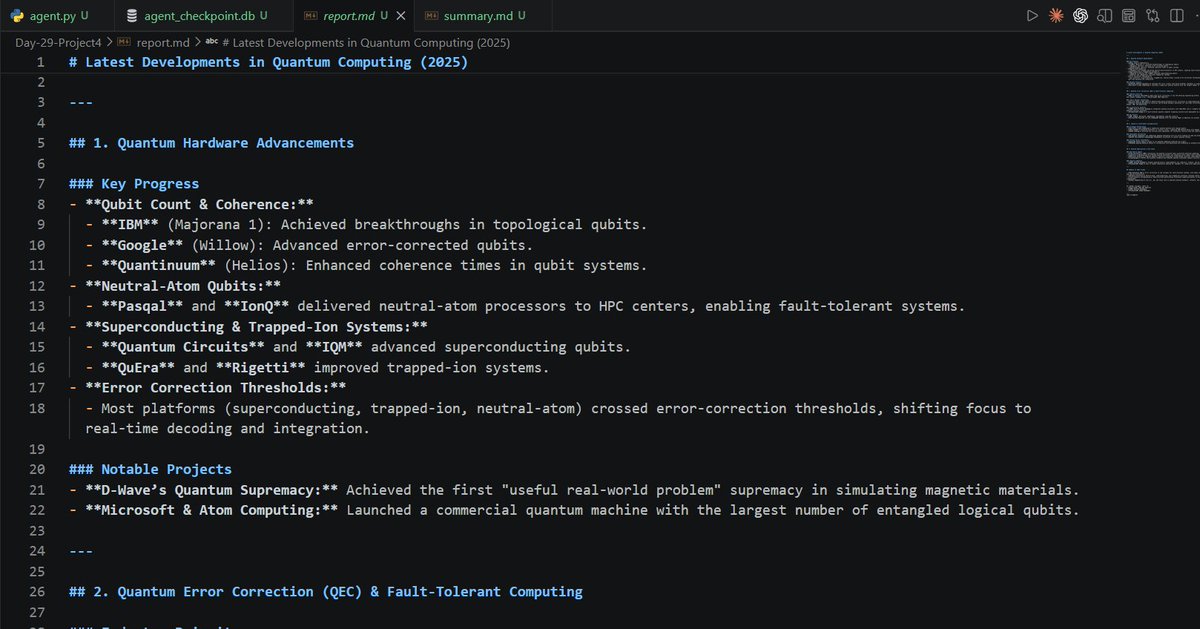Click the minimap code overview

tap(1160, 125)
